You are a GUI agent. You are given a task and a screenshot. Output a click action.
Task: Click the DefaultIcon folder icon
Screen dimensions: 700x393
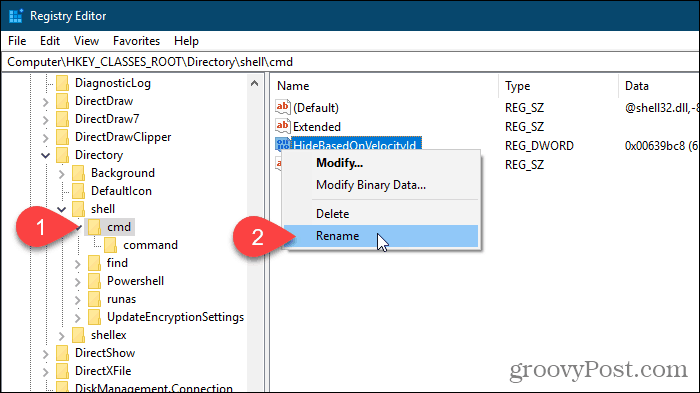click(79, 191)
